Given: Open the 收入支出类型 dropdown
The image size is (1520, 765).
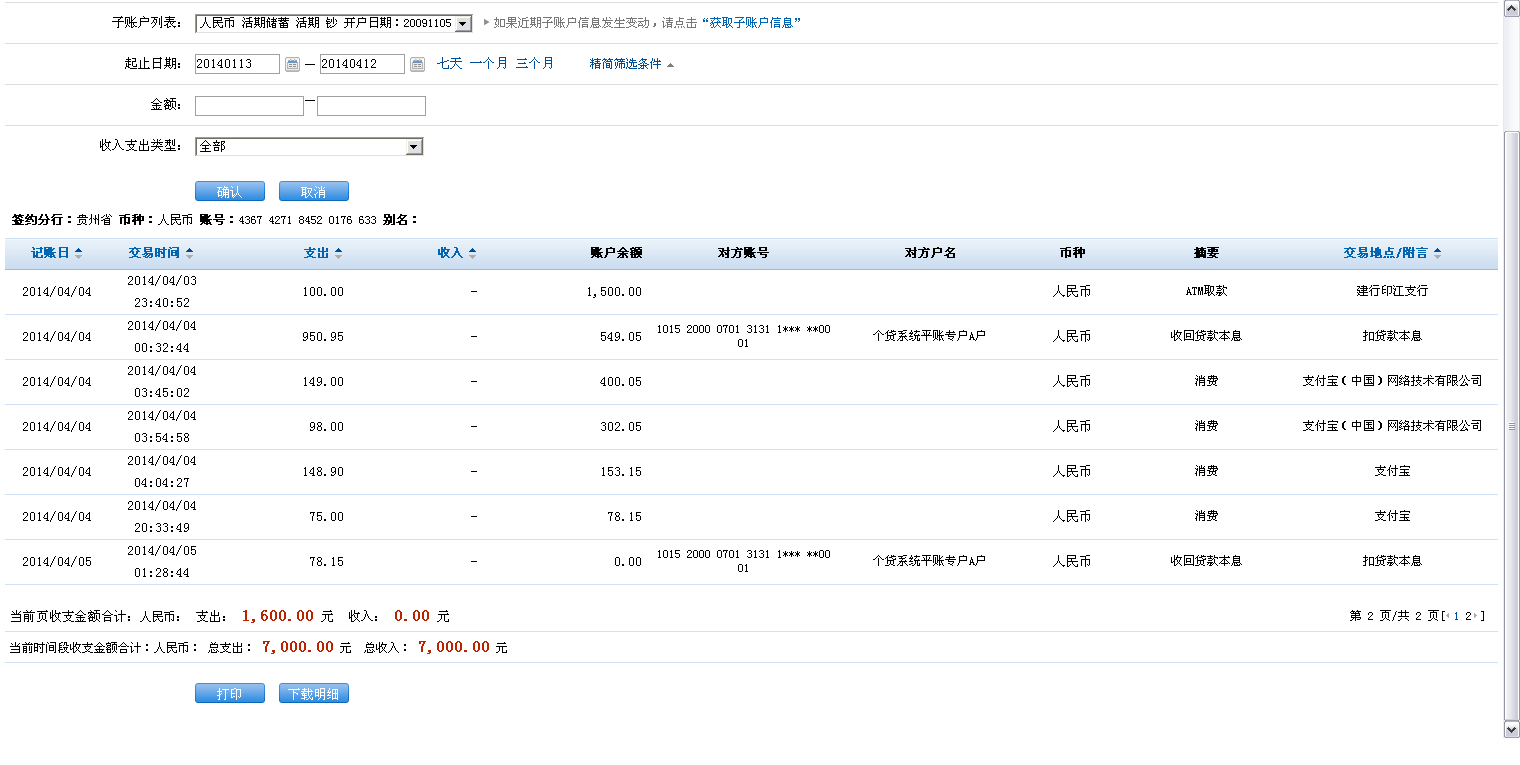Looking at the screenshot, I should pyautogui.click(x=413, y=147).
